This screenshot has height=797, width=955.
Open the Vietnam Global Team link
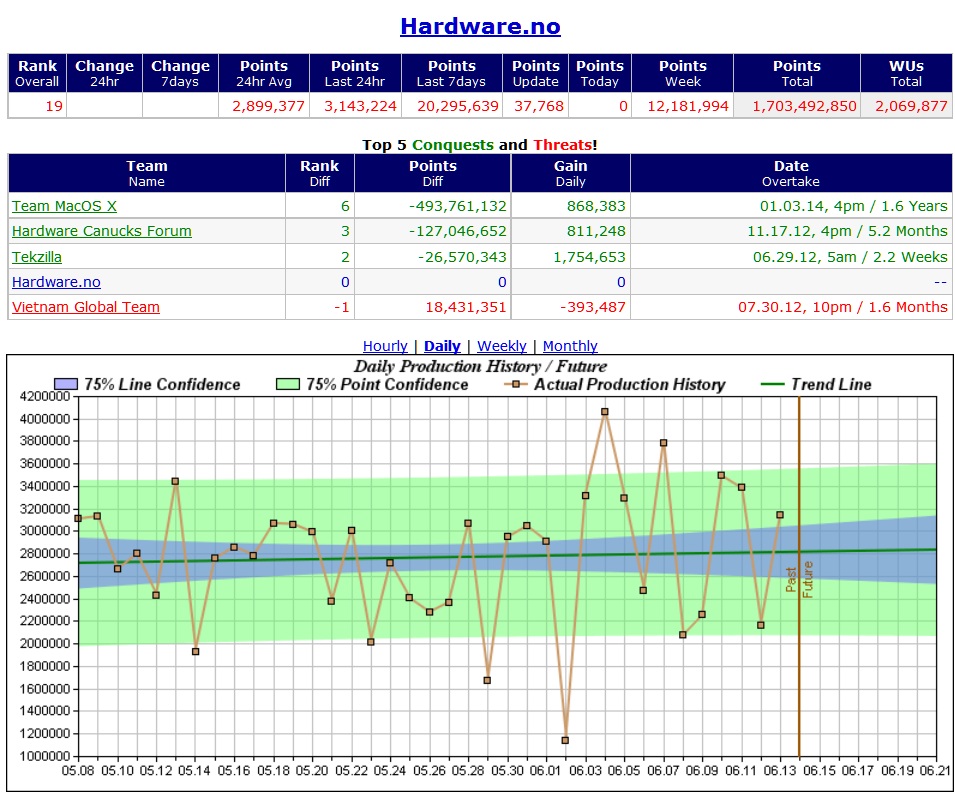tap(86, 307)
